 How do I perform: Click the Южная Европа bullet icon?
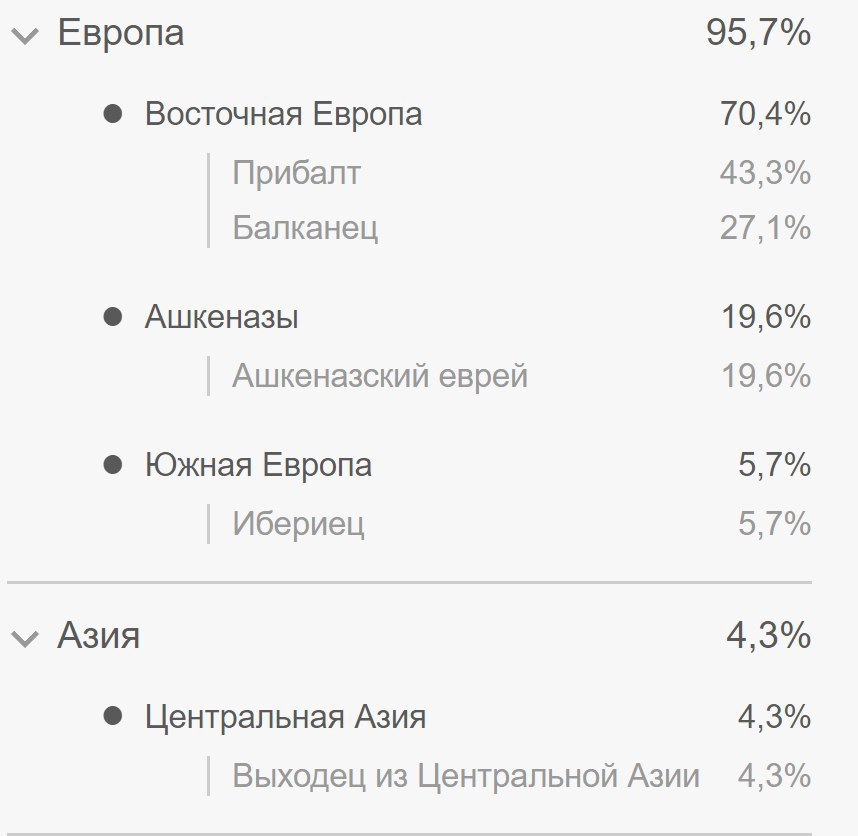coord(113,465)
